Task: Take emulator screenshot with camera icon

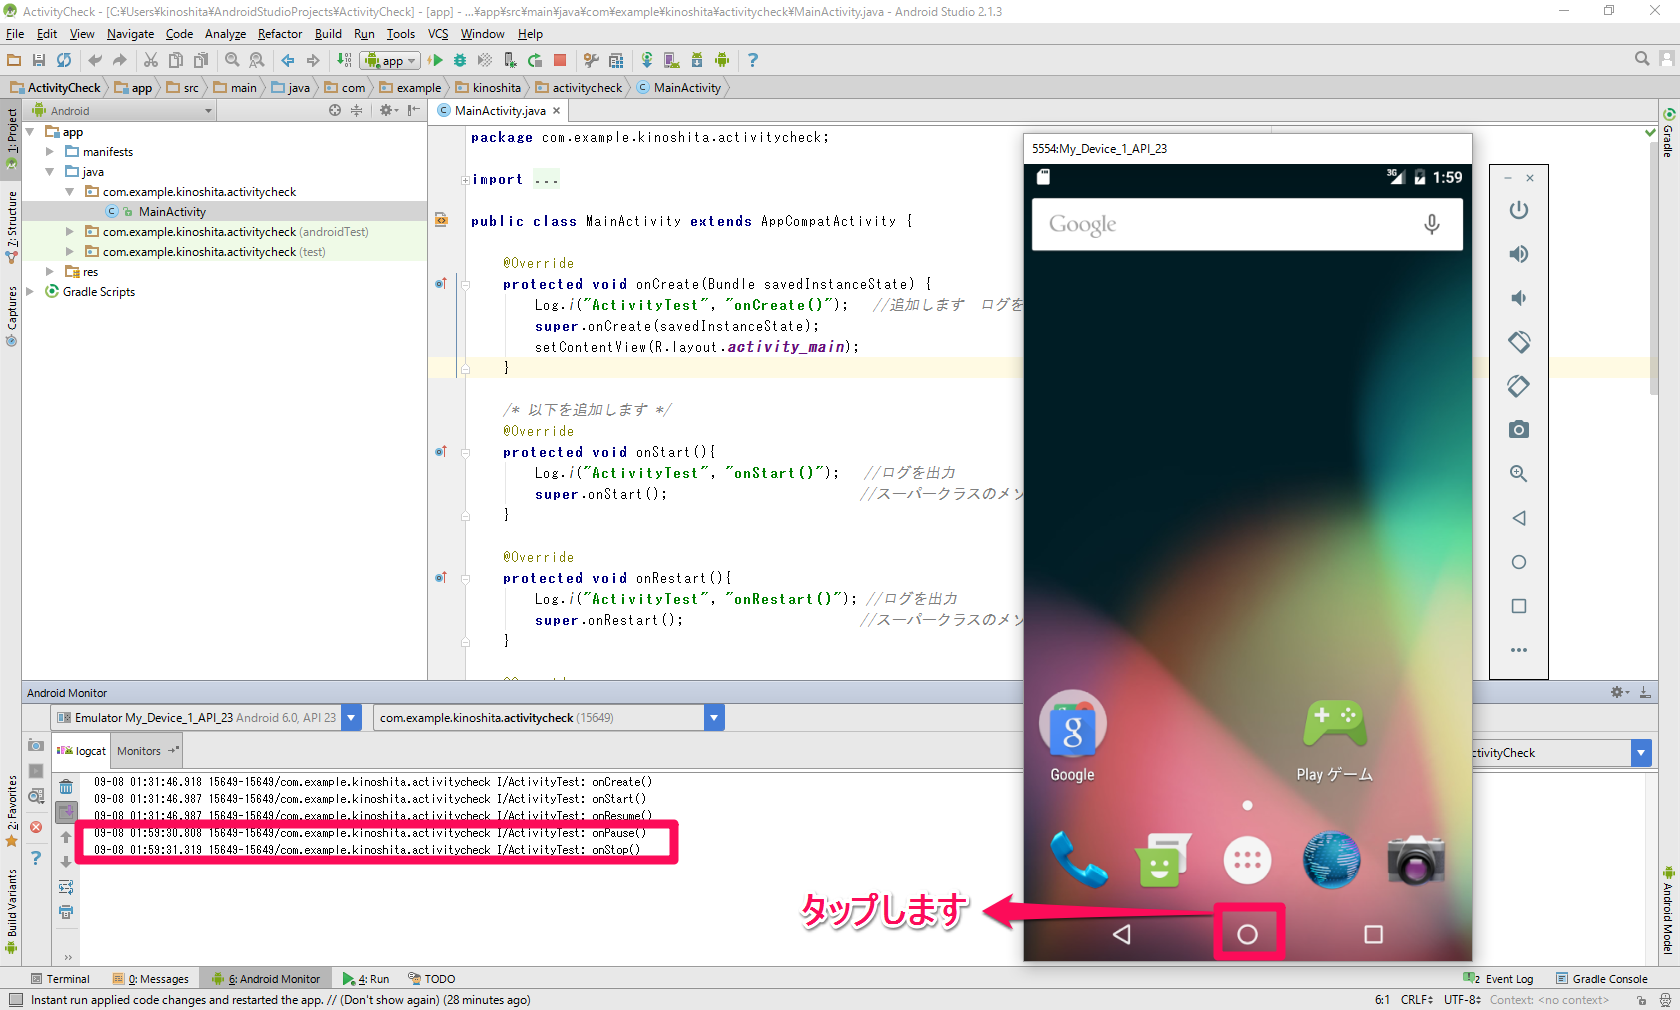Action: 1519,430
